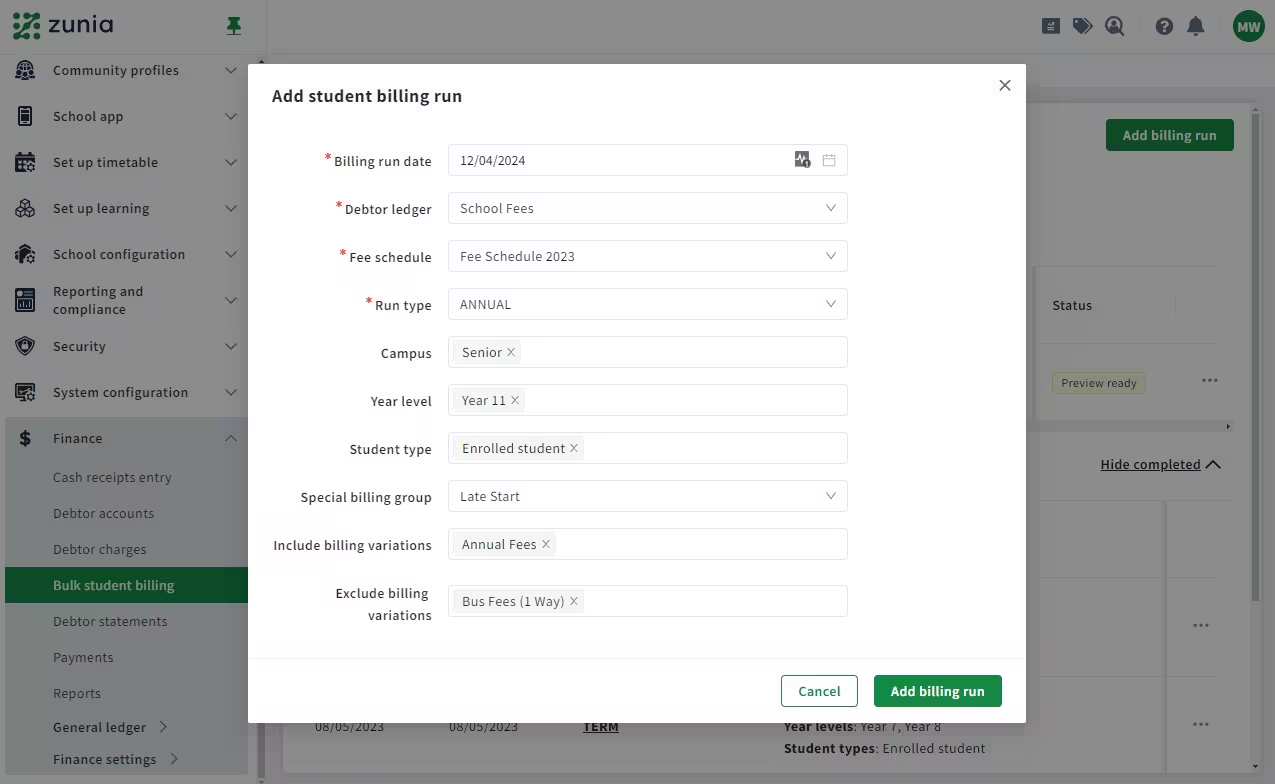Viewport: 1275px width, 784px height.
Task: Open the checklist icon in top bar
Action: pyautogui.click(x=1050, y=26)
